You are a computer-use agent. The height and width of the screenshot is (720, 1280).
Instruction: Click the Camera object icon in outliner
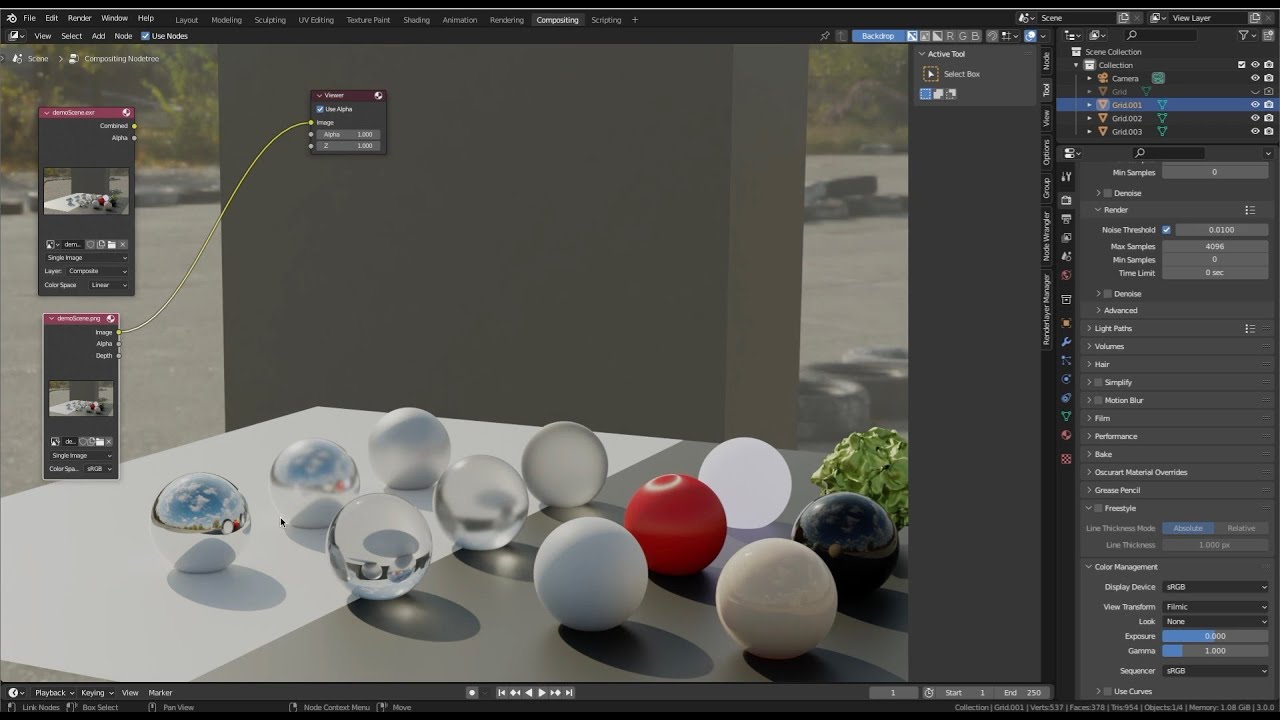[1103, 78]
